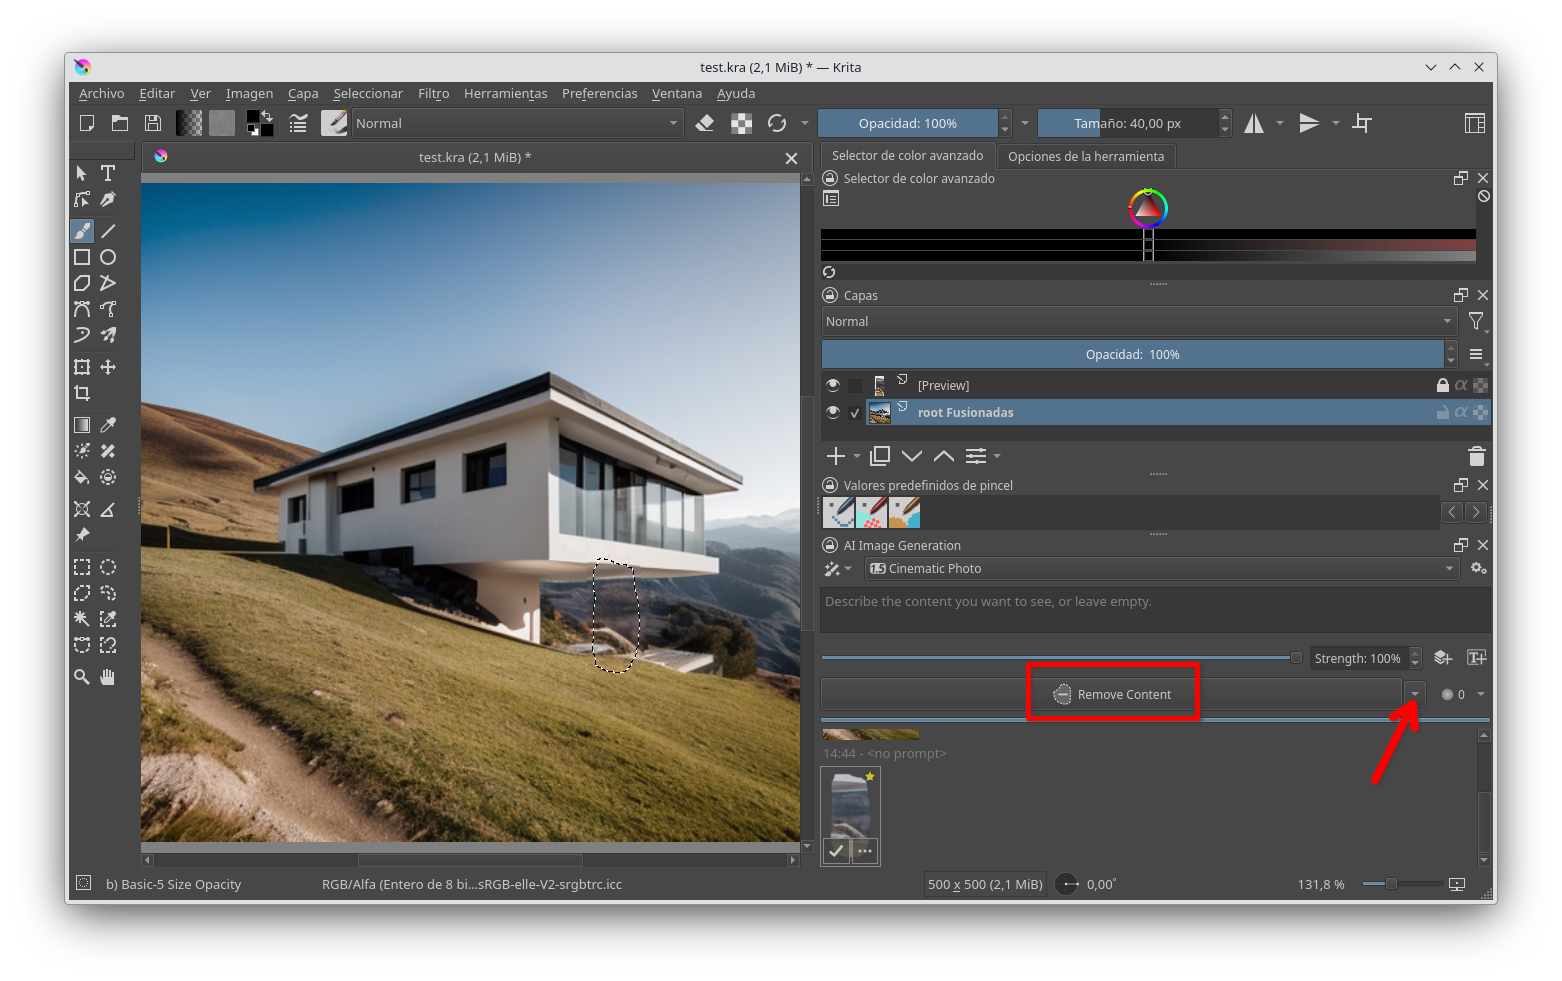Choose the Elliptical Selection tool
The height and width of the screenshot is (981, 1562).
(x=108, y=567)
